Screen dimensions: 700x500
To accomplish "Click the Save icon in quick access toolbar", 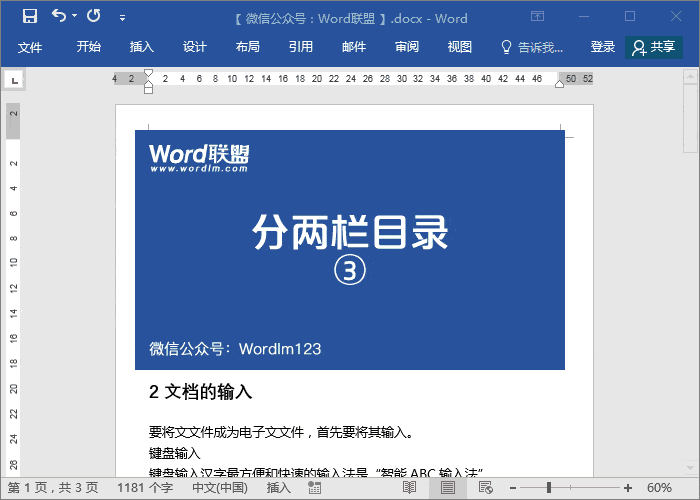I will coord(30,17).
